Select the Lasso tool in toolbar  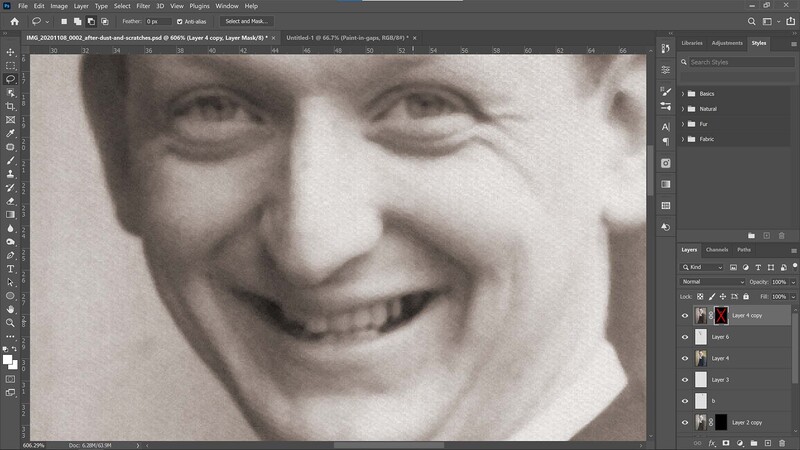tap(10, 79)
